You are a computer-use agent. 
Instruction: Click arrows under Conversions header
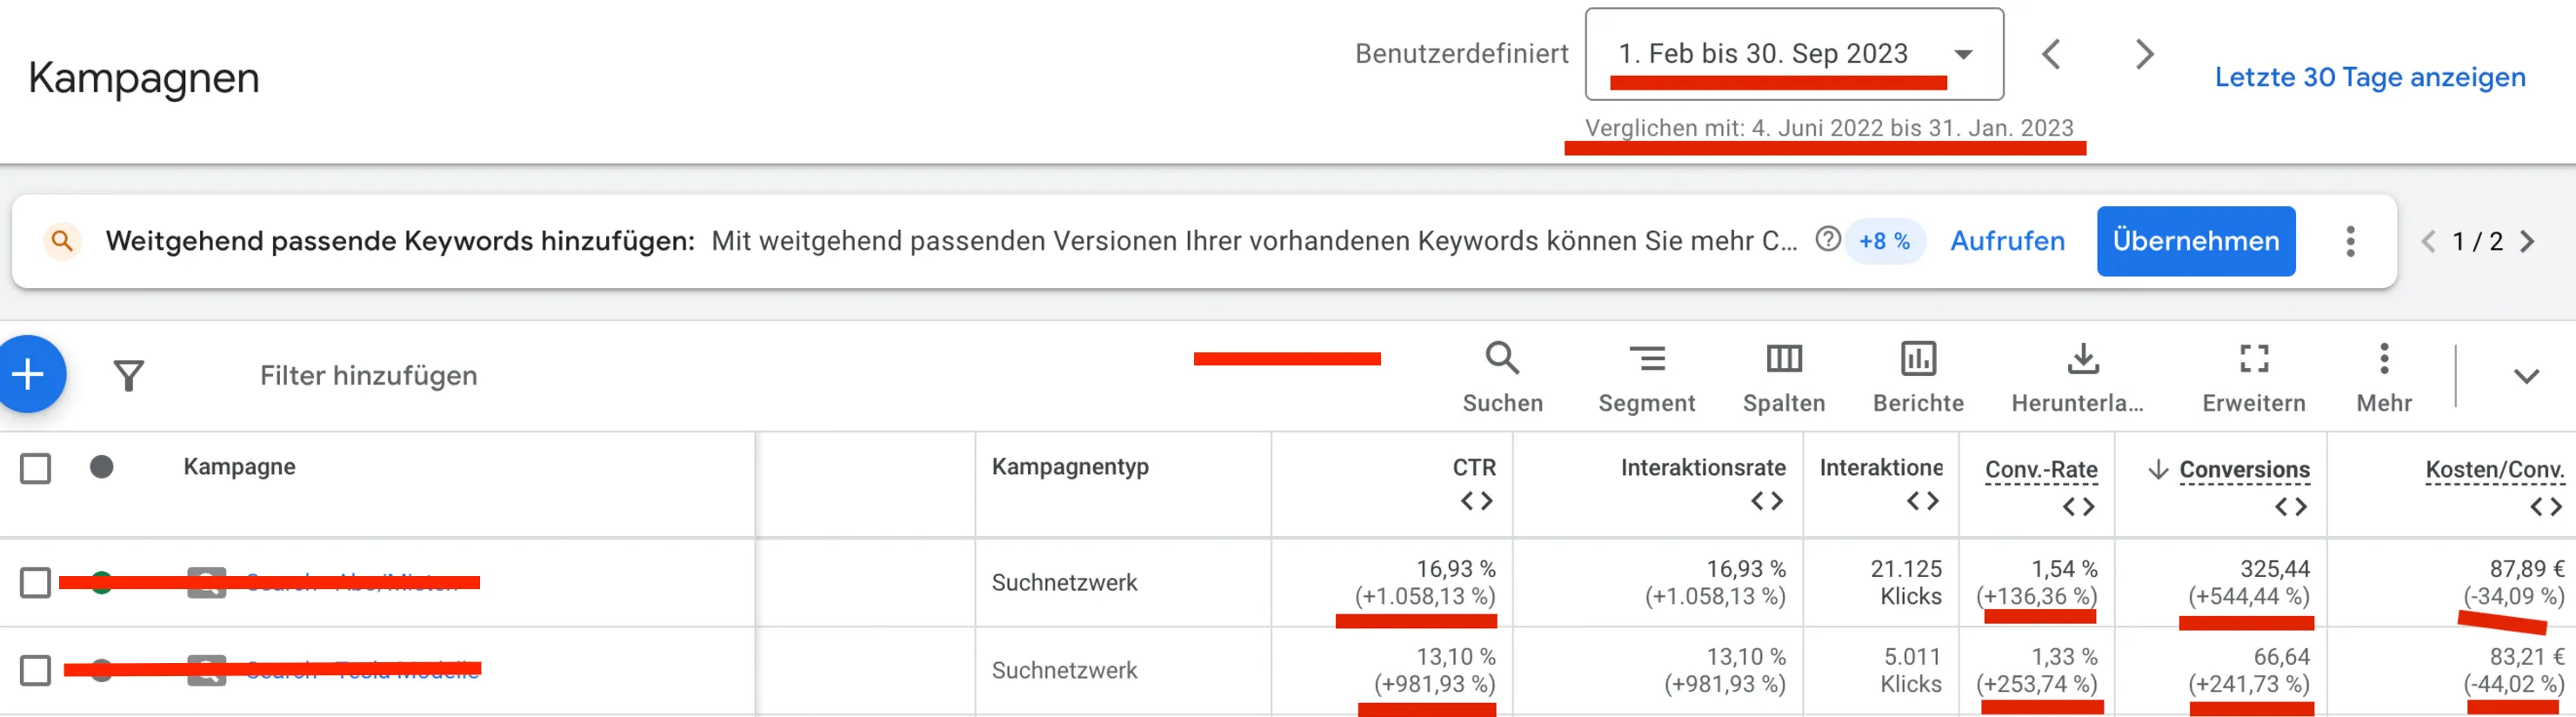pyautogui.click(x=2290, y=507)
